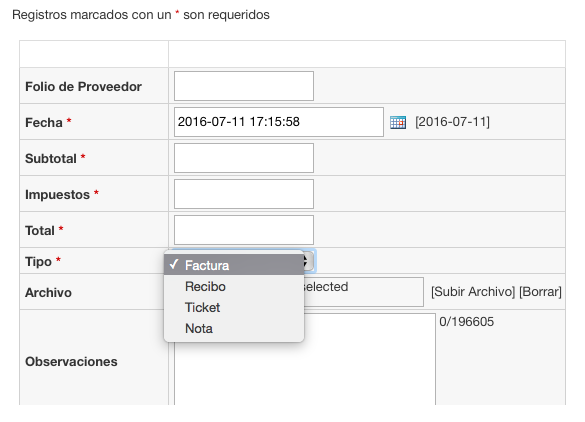Viewport: 585px width, 422px height.
Task: Click into the Fecha date field
Action: [279, 122]
